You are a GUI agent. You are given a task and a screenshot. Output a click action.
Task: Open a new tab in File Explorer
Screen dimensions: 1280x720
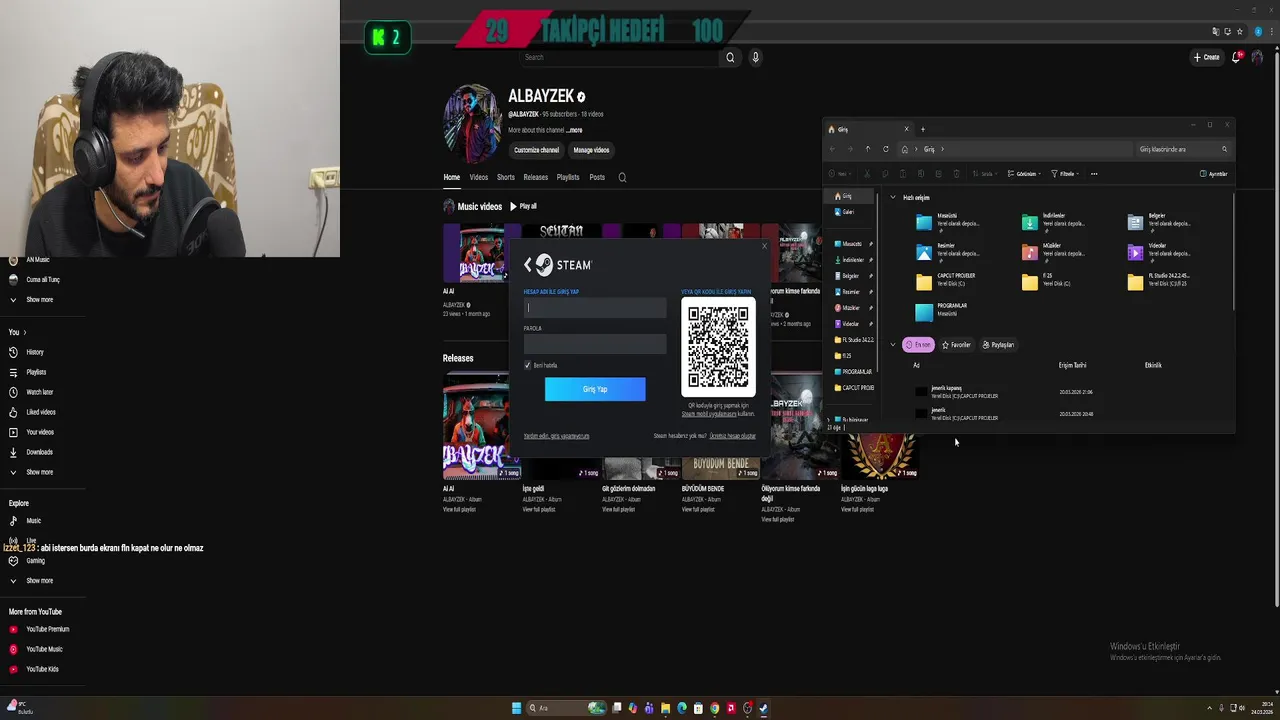point(923,129)
